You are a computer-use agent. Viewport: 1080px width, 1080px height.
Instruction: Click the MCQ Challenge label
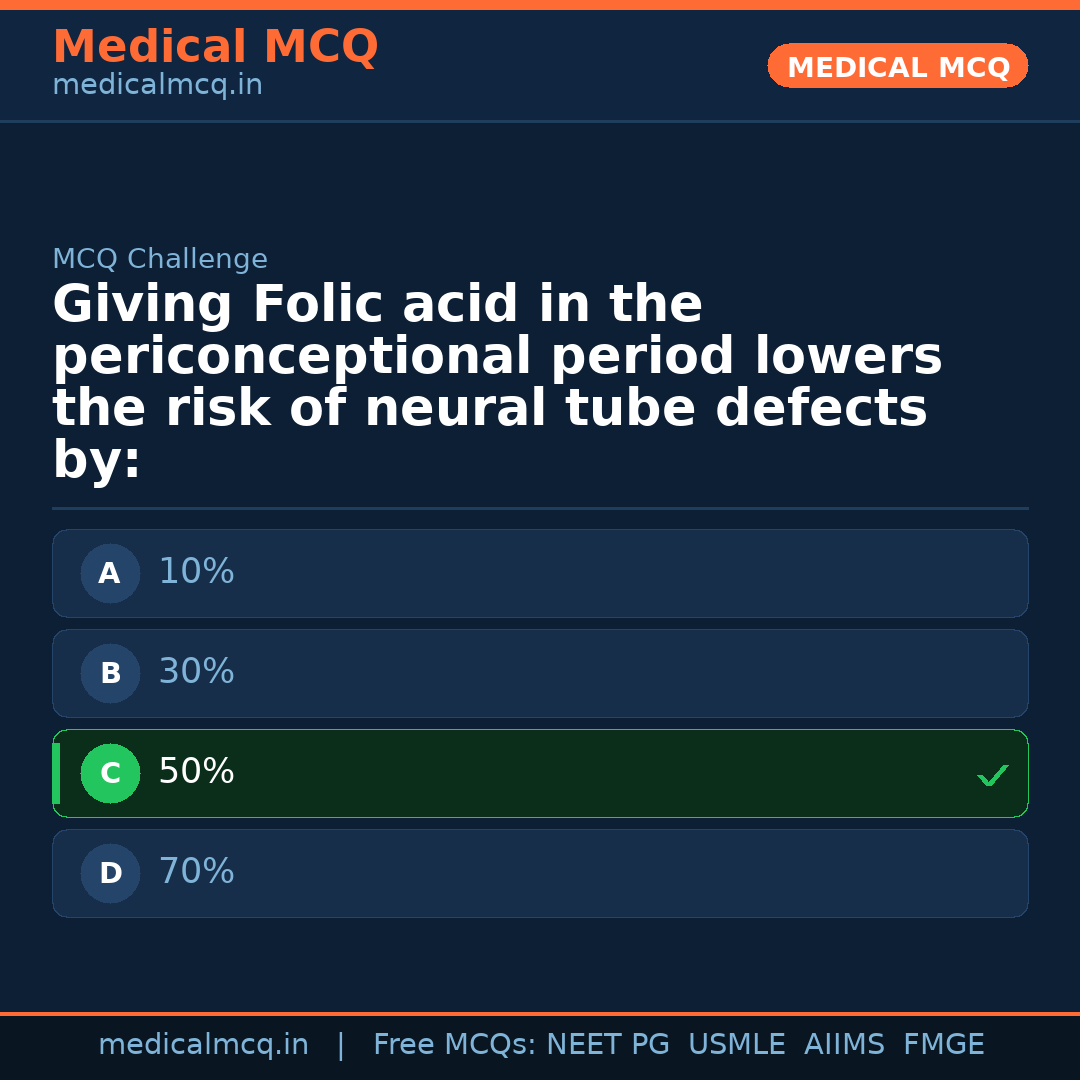pos(160,260)
